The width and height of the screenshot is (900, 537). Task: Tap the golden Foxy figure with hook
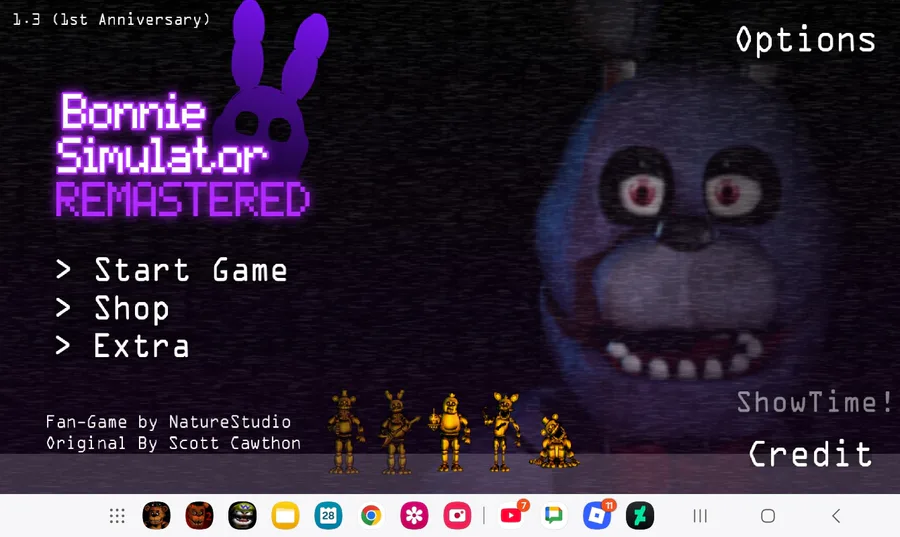[x=502, y=431]
